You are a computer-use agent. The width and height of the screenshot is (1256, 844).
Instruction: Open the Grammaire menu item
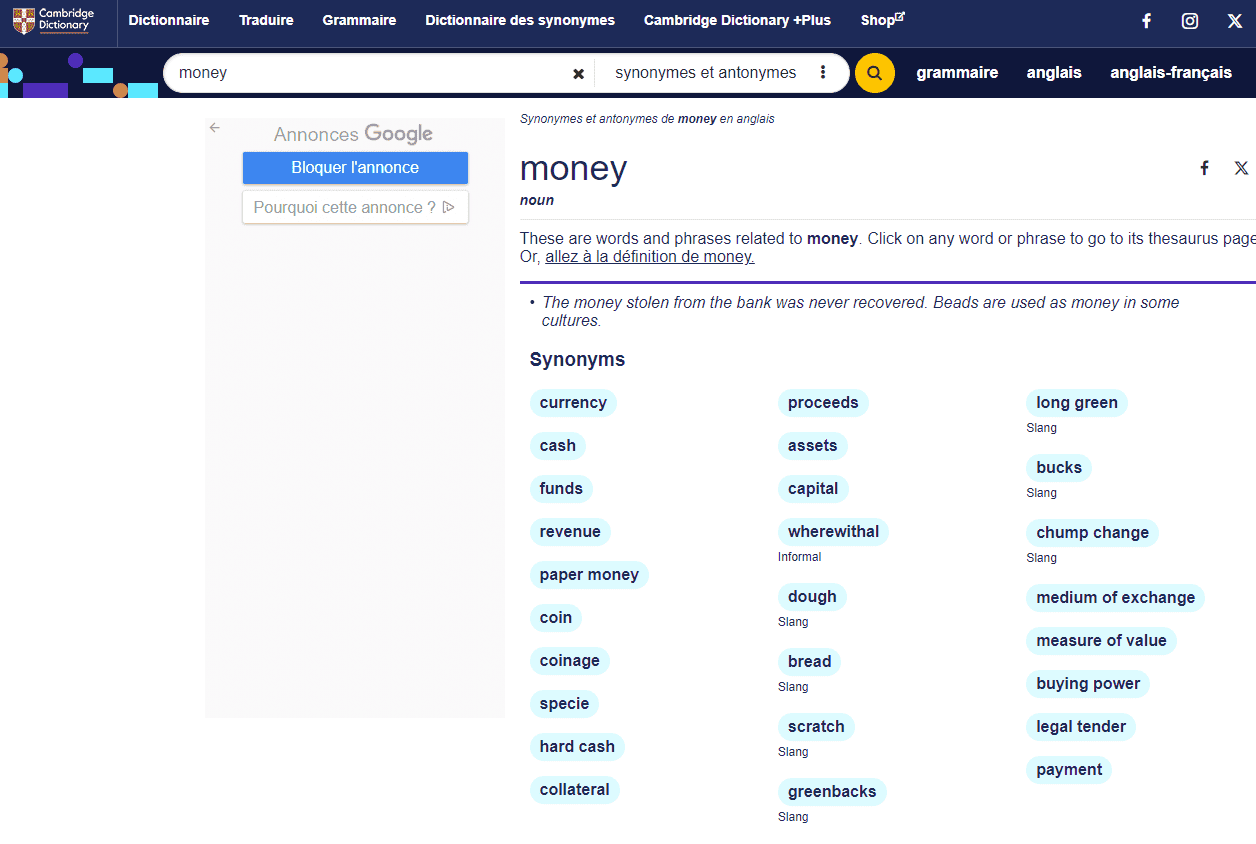359,20
